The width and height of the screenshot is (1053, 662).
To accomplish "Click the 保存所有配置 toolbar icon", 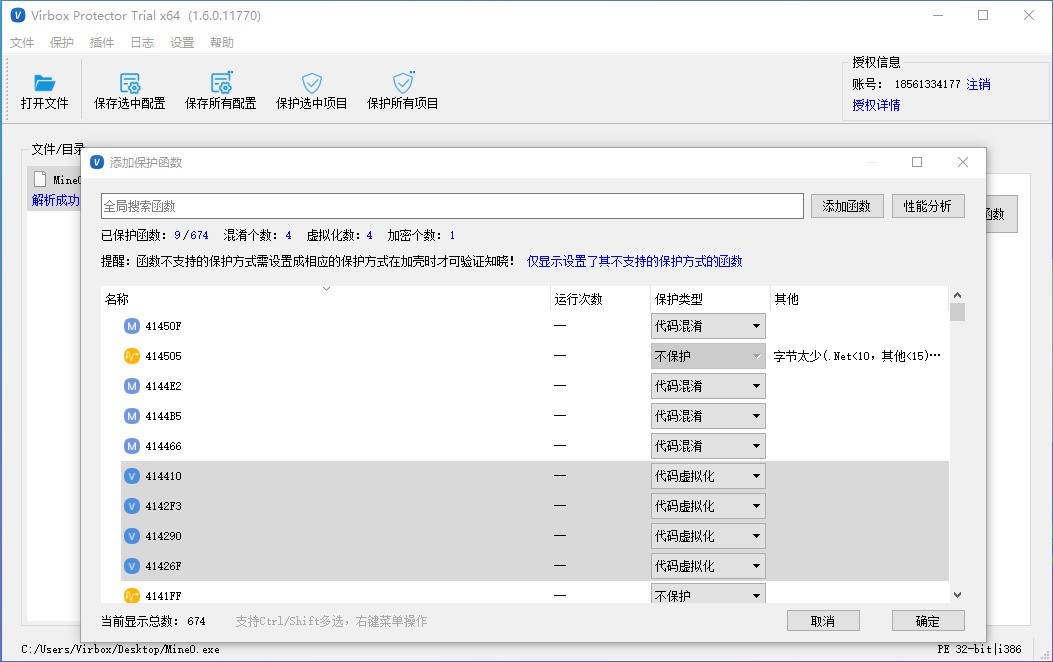I will [221, 82].
